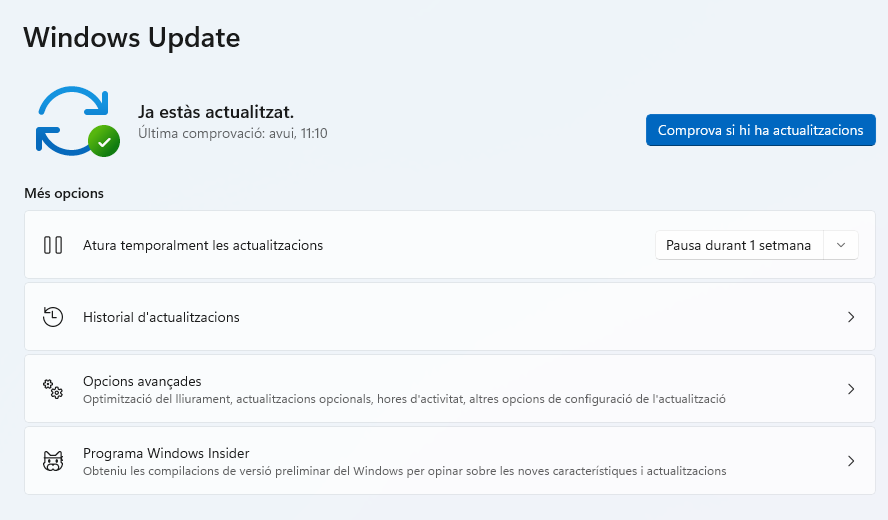
Task: Click the pause icon beside Atura temporalment
Action: coord(53,245)
